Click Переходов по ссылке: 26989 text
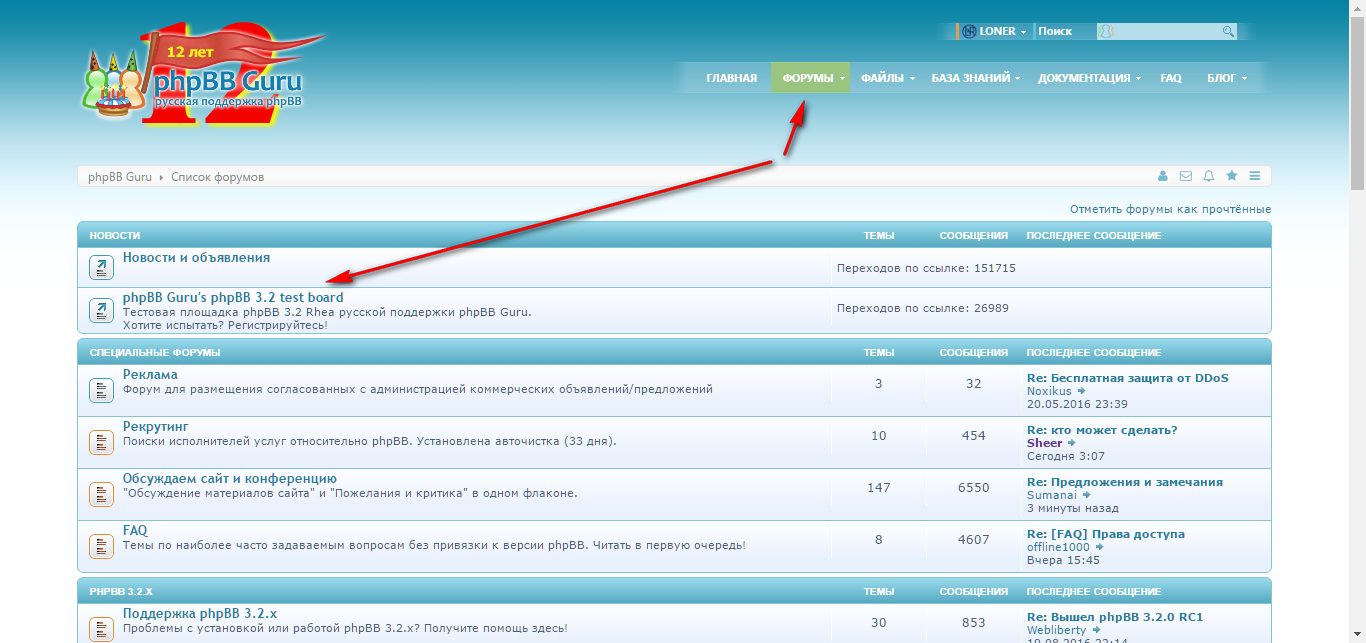 [x=923, y=308]
